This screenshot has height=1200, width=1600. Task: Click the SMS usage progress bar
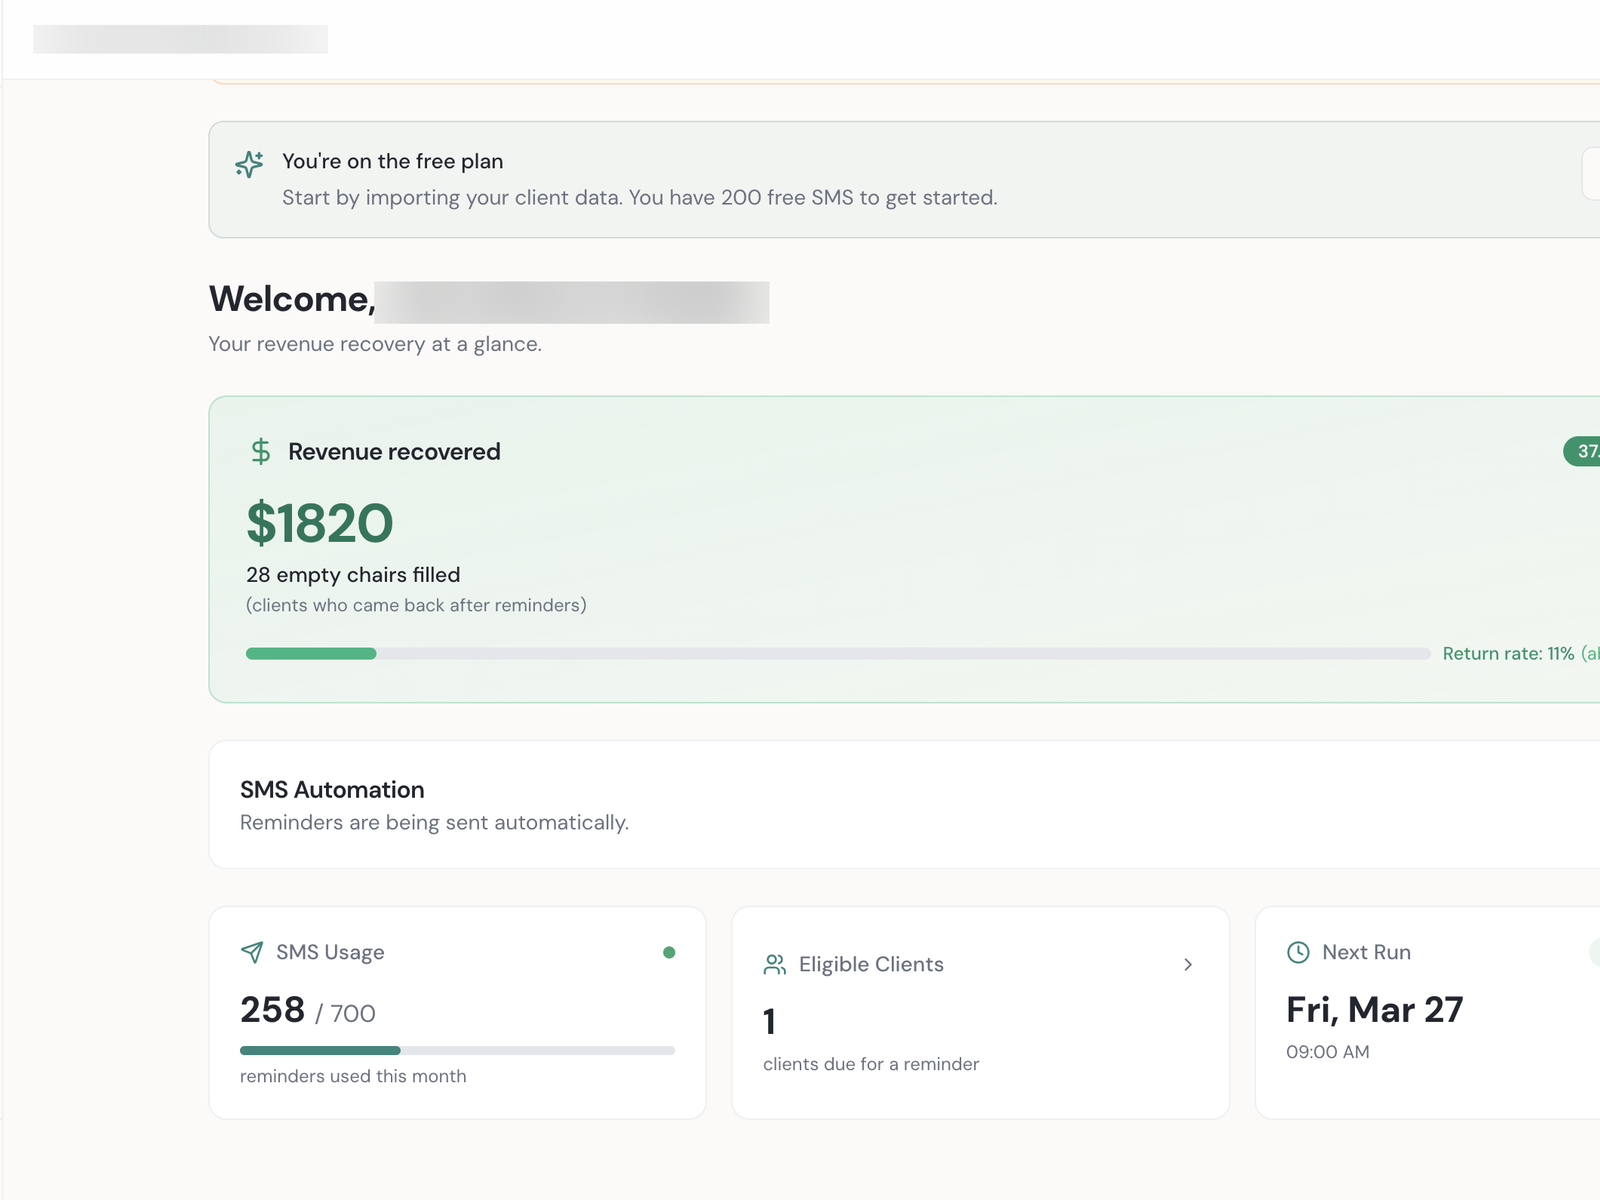[458, 1050]
